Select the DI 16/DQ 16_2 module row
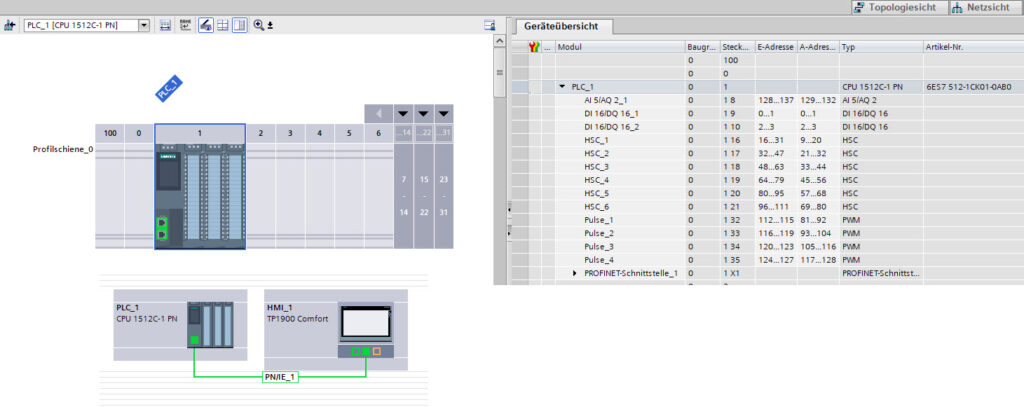Image resolution: width=1024 pixels, height=407 pixels. (767, 127)
